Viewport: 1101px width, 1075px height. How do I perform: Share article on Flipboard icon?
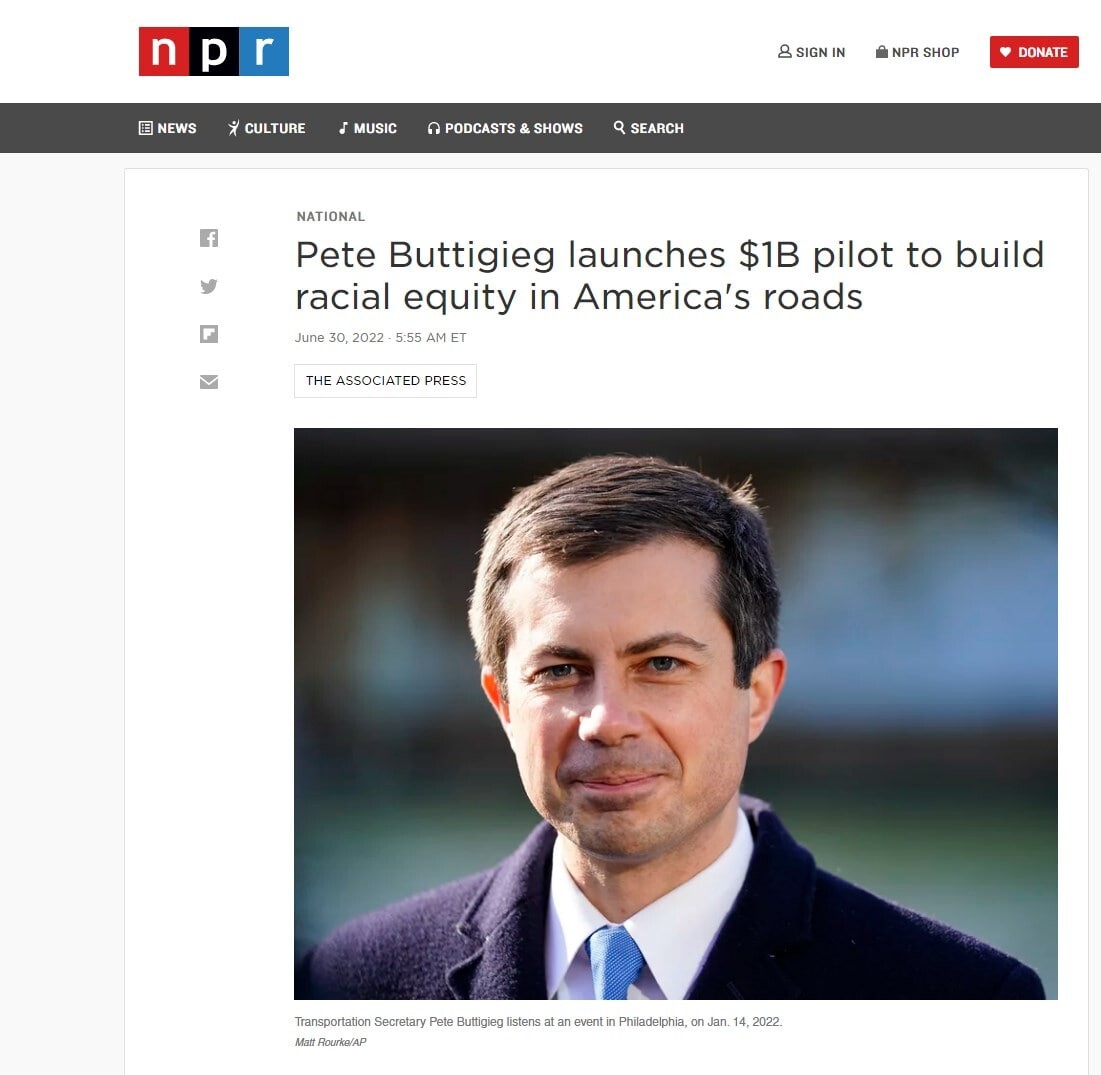[209, 334]
